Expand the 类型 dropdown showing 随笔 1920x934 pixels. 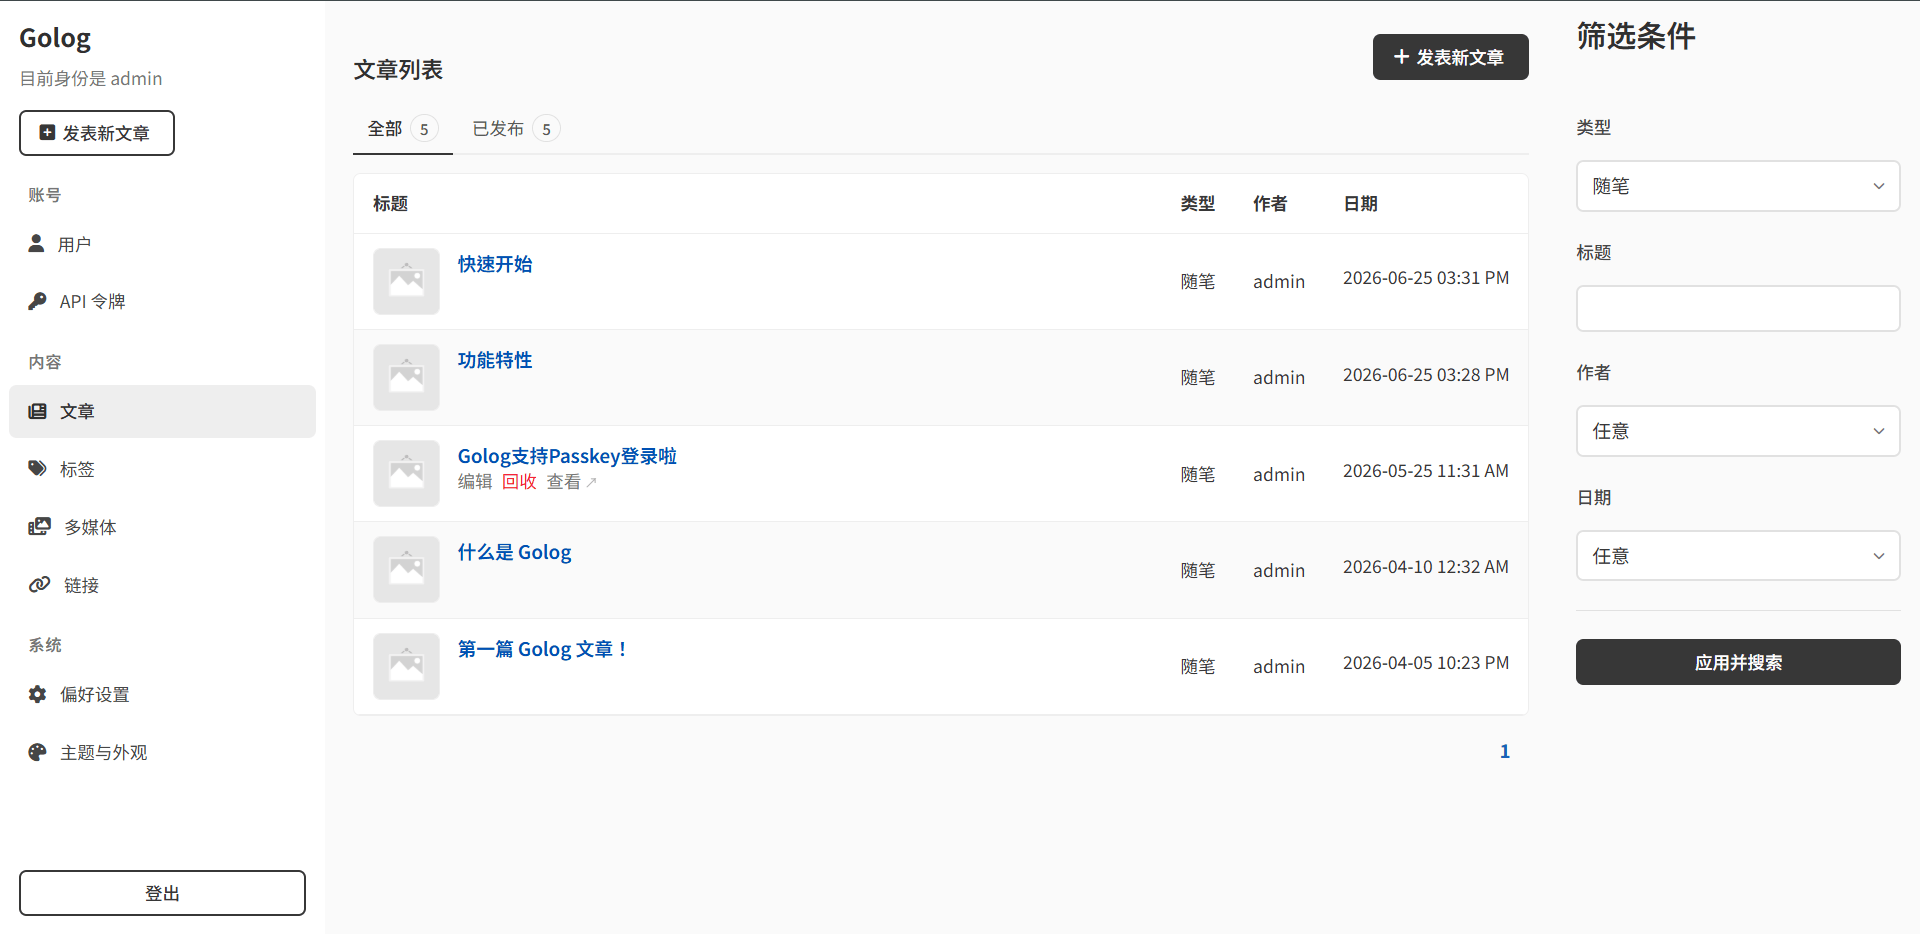coord(1738,186)
